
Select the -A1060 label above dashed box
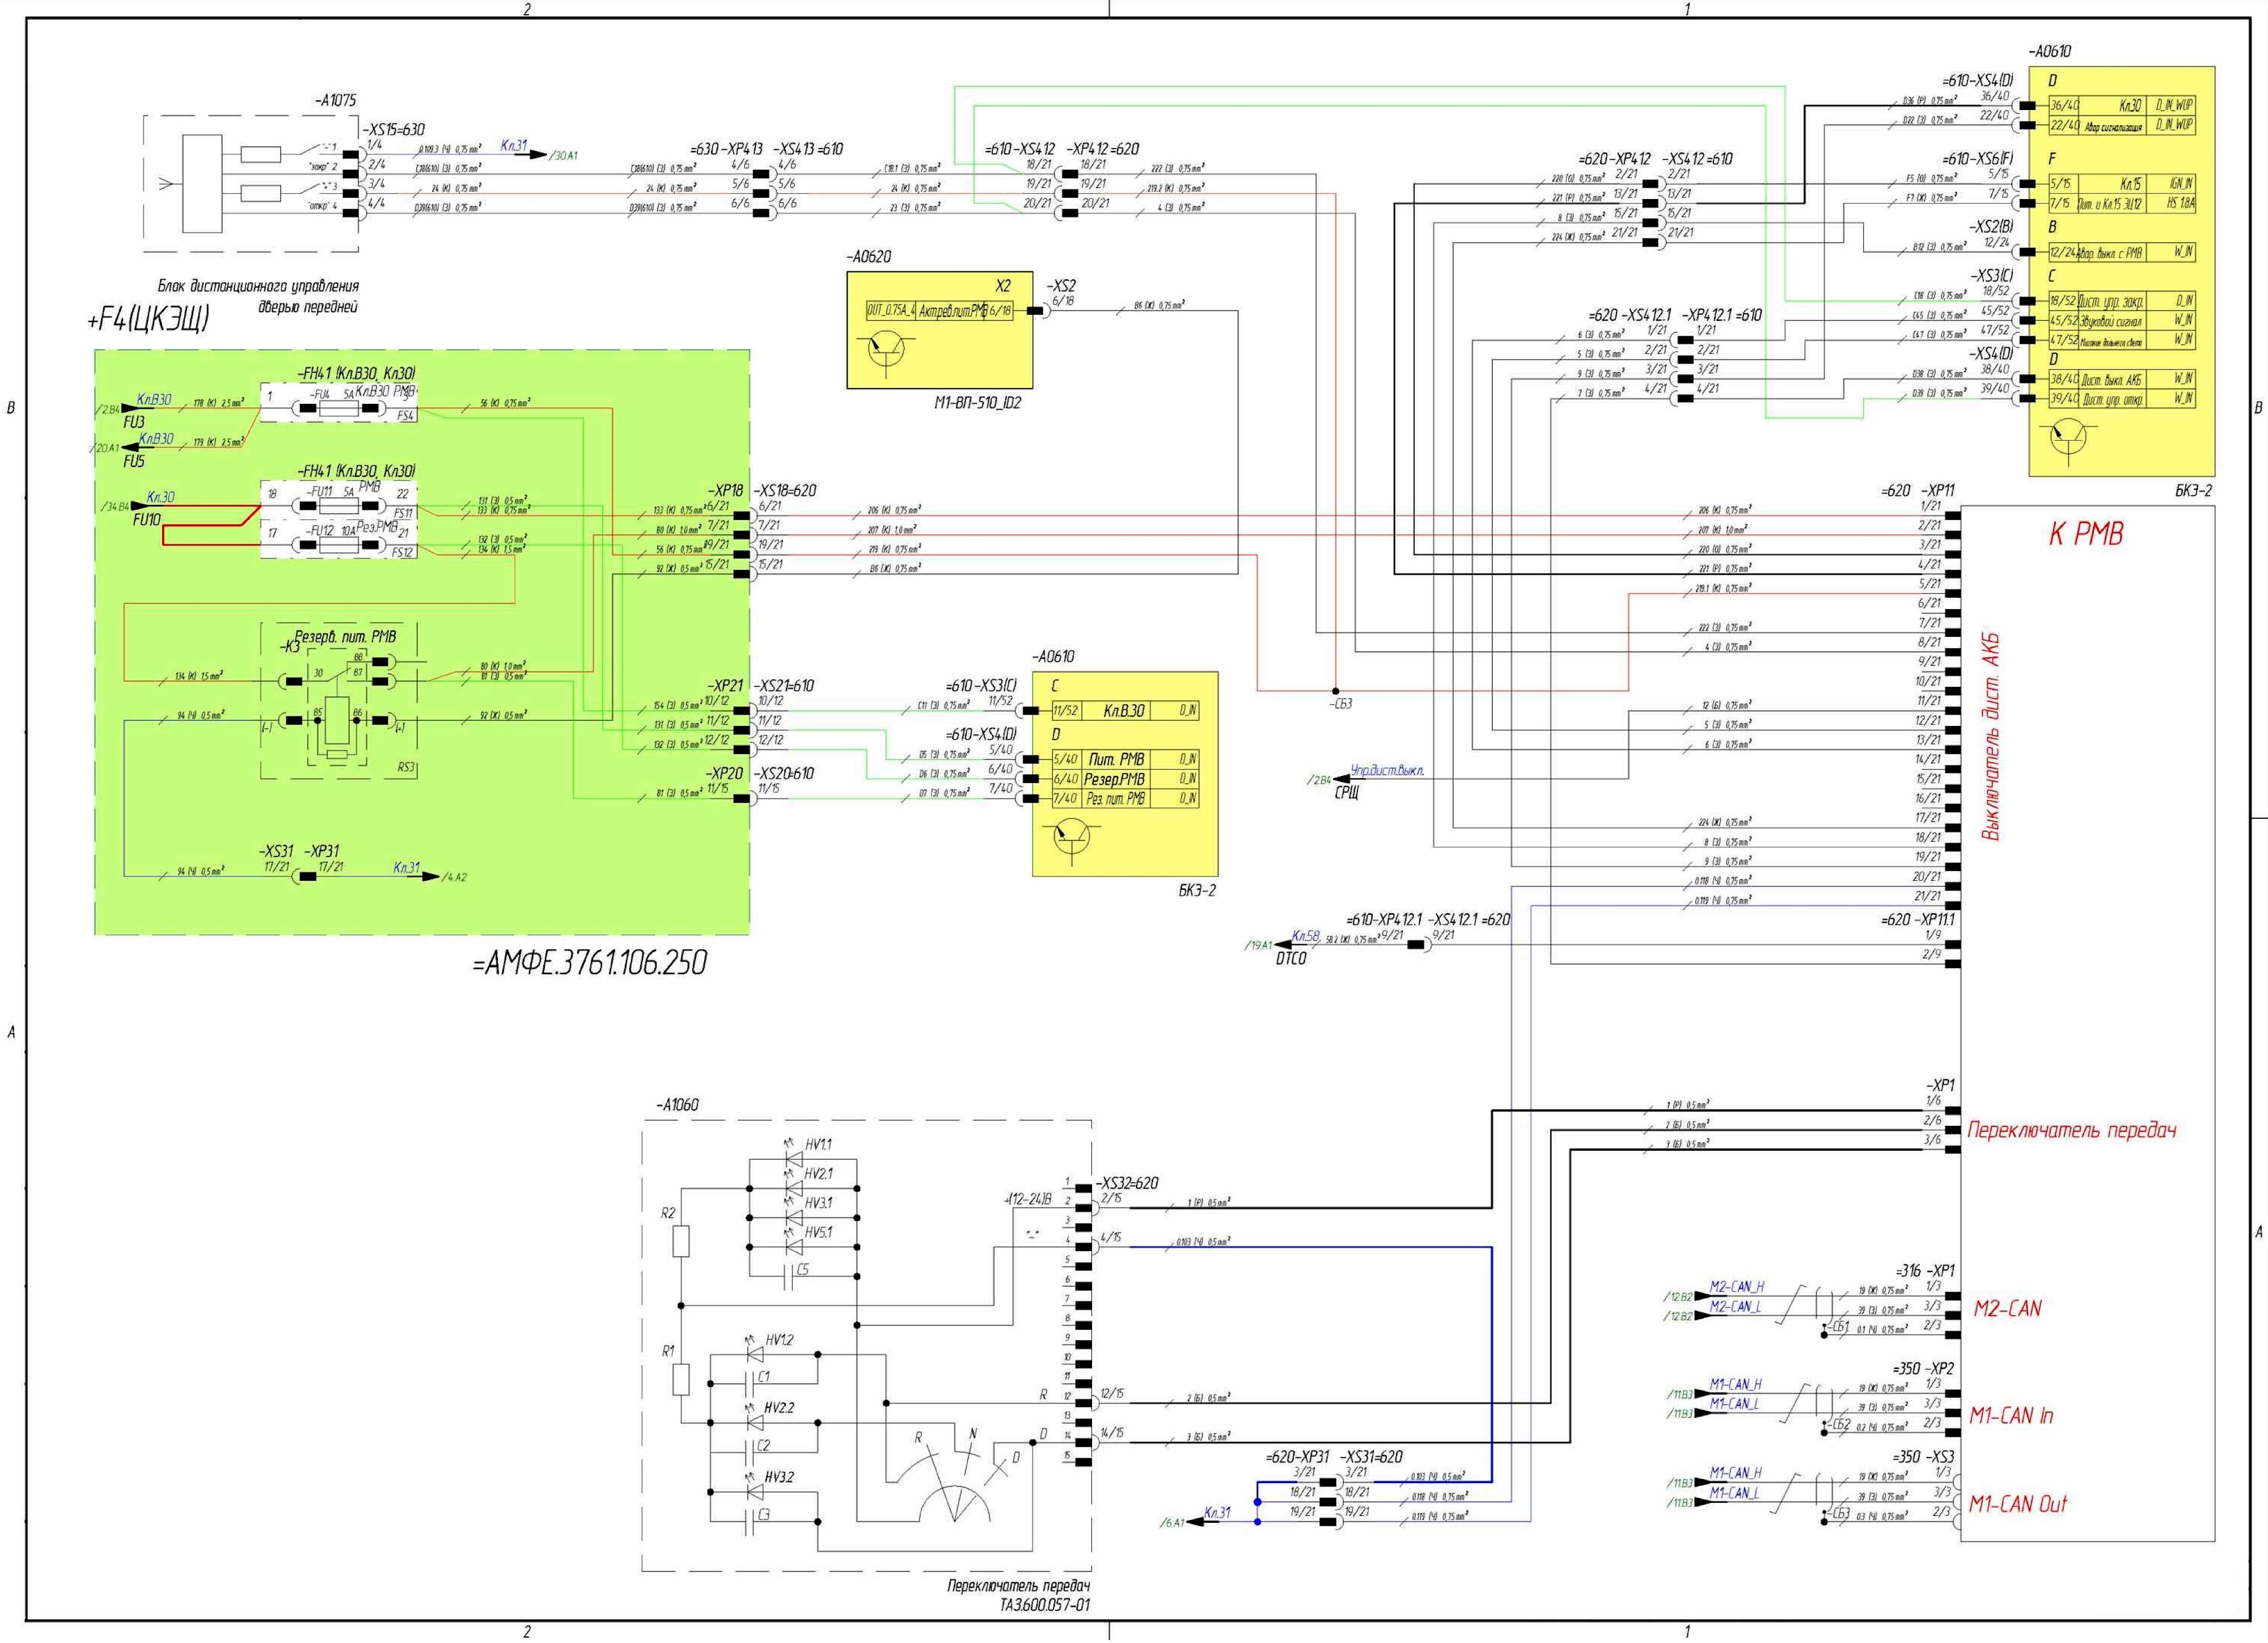pos(677,1105)
